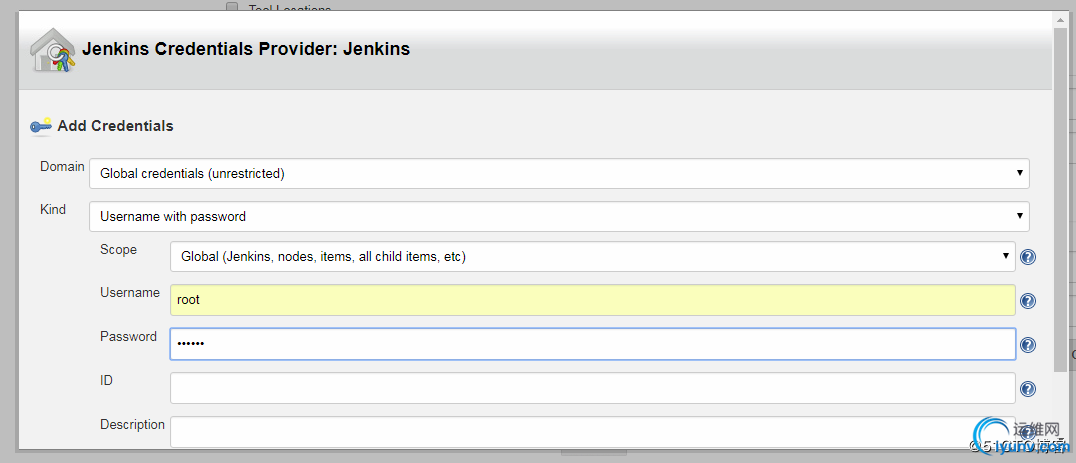Open the Kind dropdown
The width and height of the screenshot is (1076, 463).
tap(559, 216)
